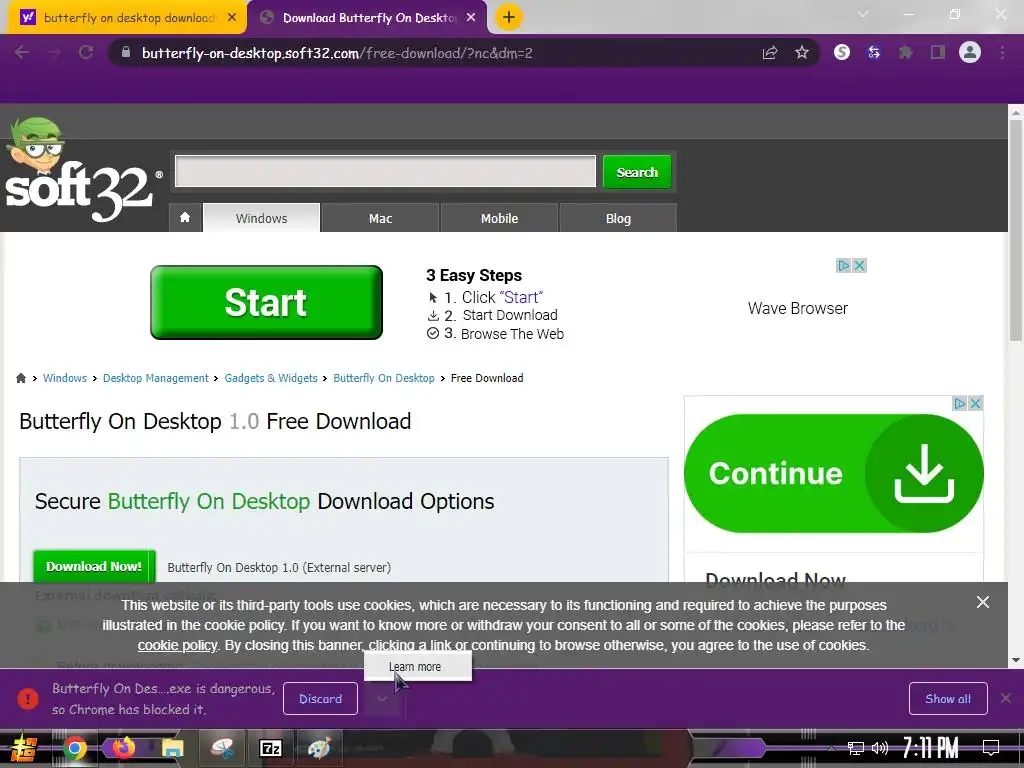
Task: Open the Chrome profile avatar
Action: (x=970, y=52)
